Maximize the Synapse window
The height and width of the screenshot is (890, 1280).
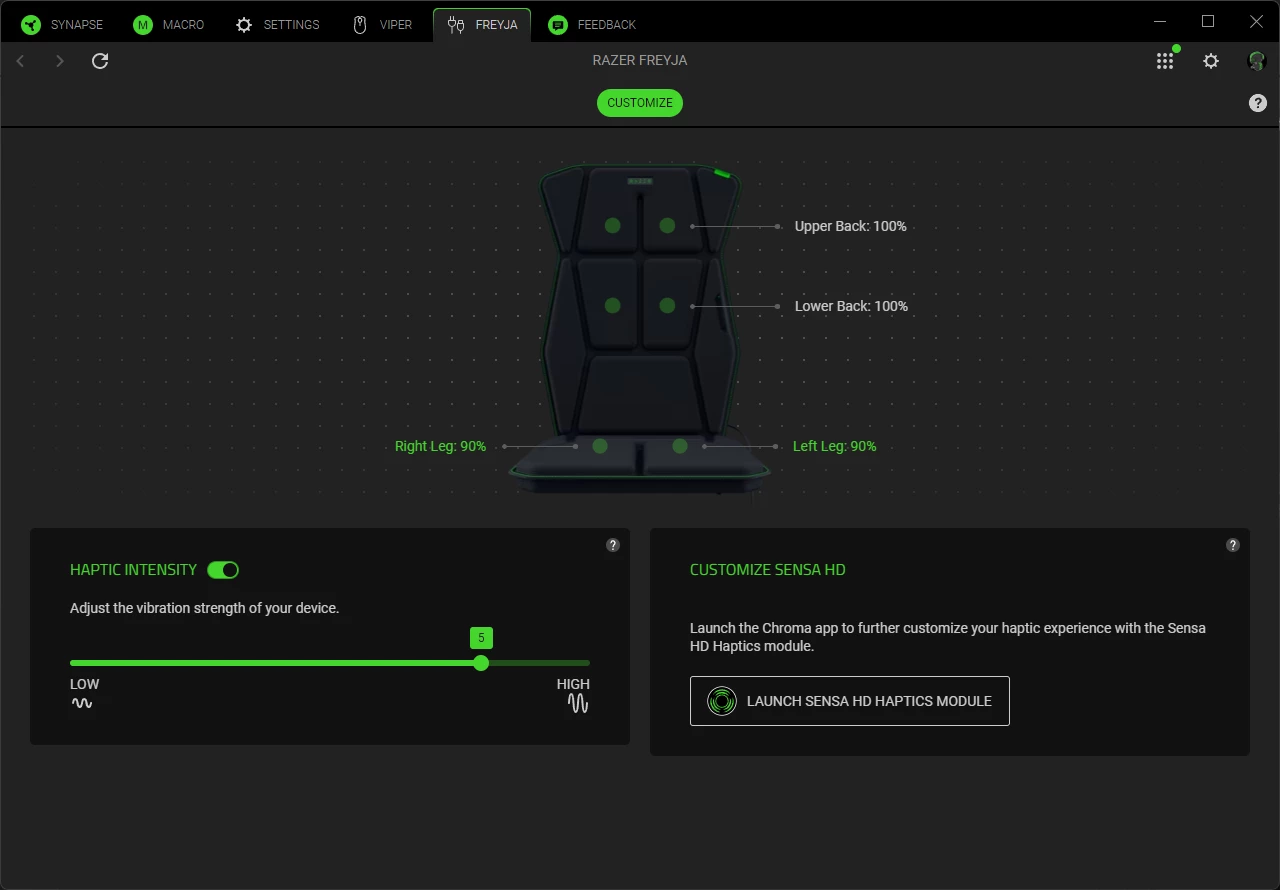[1208, 21]
